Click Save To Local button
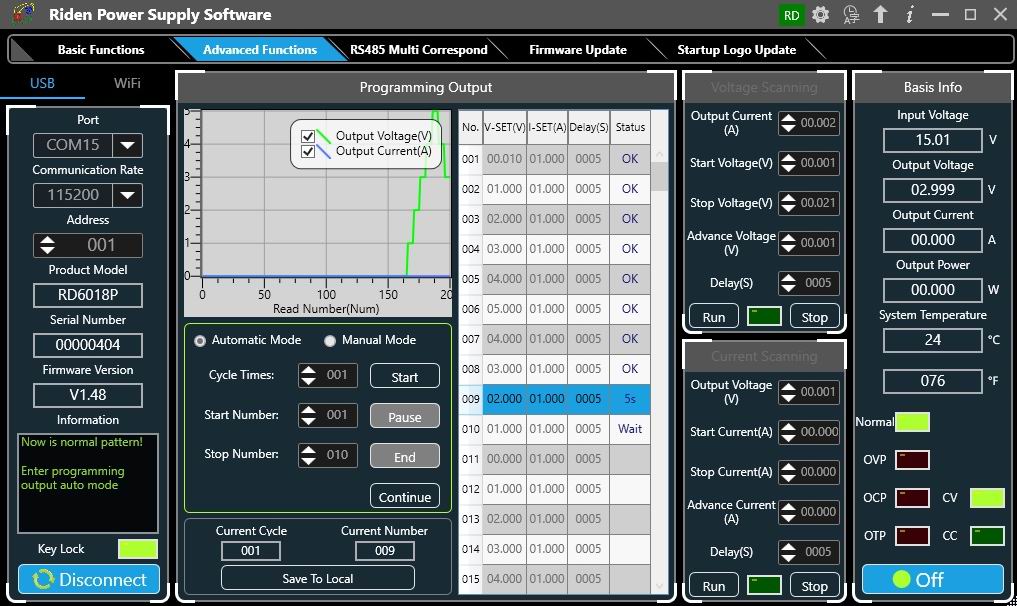Viewport: 1017px width, 606px height. pyautogui.click(x=317, y=578)
